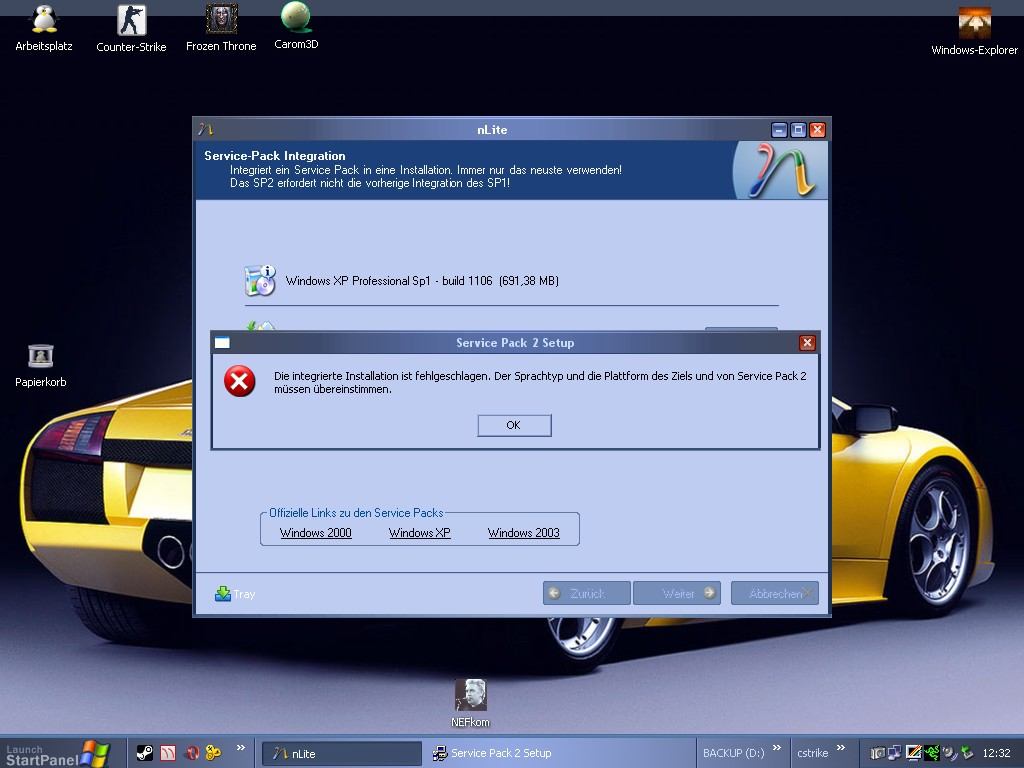Open the Windows 2000 service pack link
This screenshot has width=1024, height=768.
(315, 533)
